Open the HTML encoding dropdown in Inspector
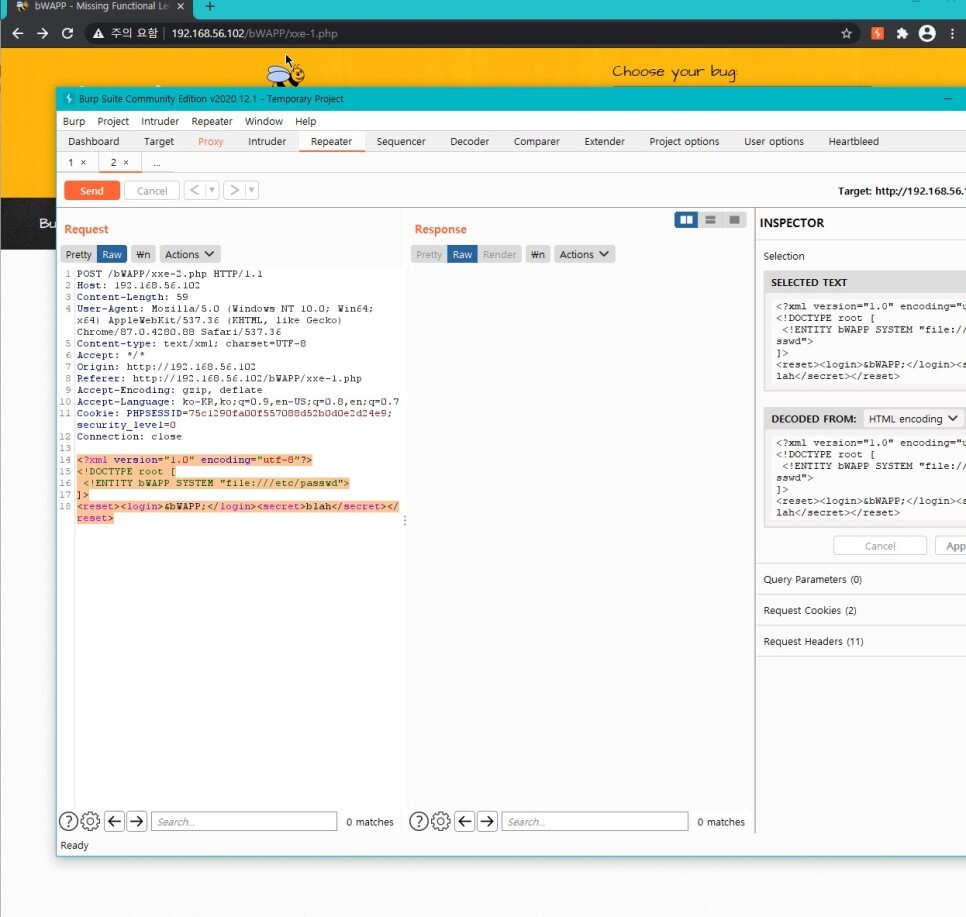This screenshot has height=917, width=966. [x=913, y=419]
